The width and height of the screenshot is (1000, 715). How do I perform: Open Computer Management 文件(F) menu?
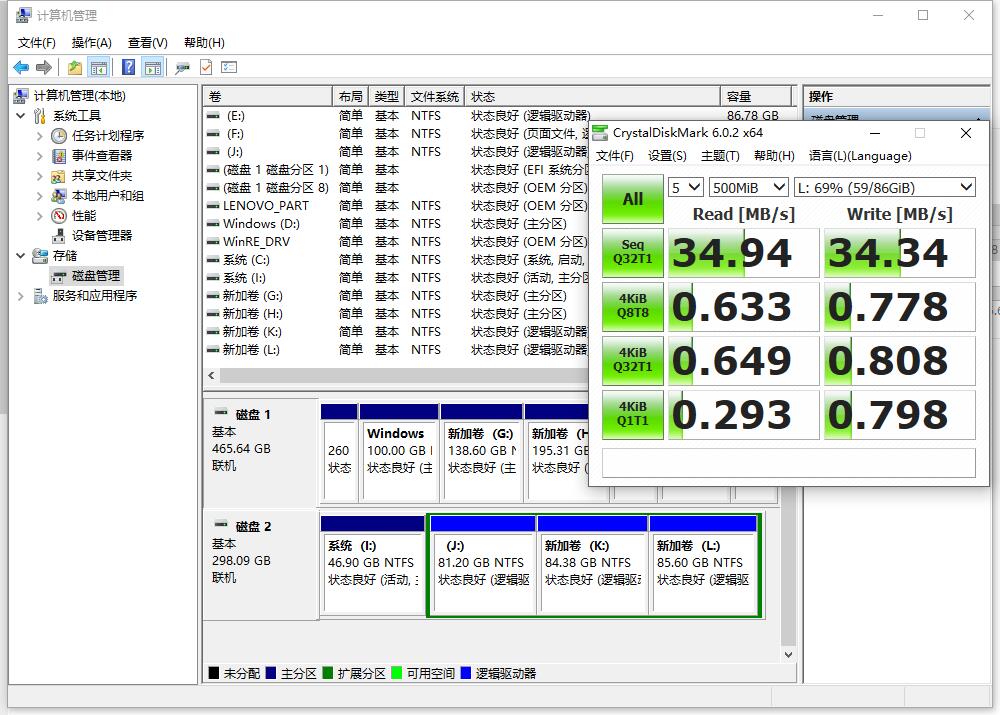pos(36,43)
